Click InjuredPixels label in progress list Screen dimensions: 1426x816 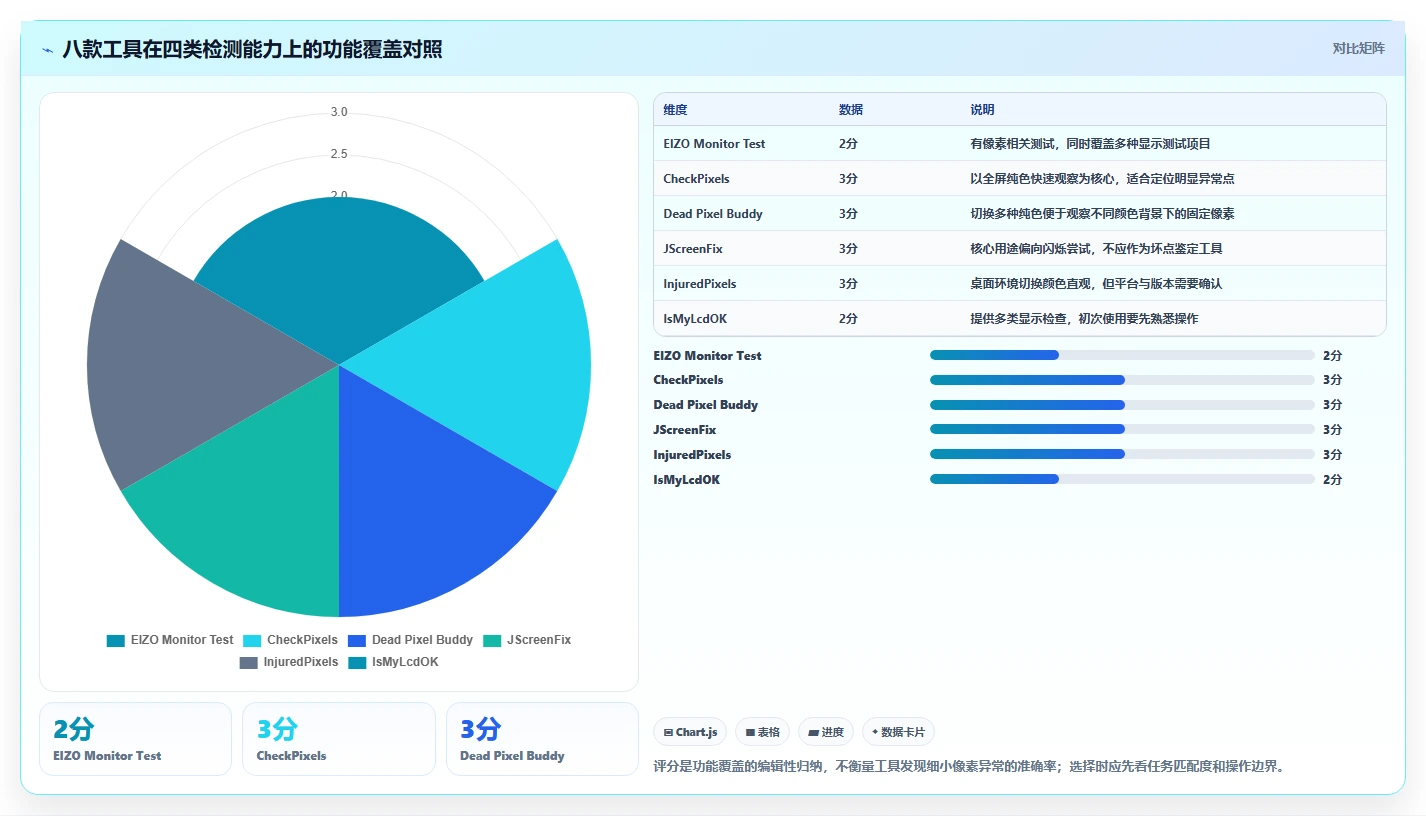pos(692,454)
